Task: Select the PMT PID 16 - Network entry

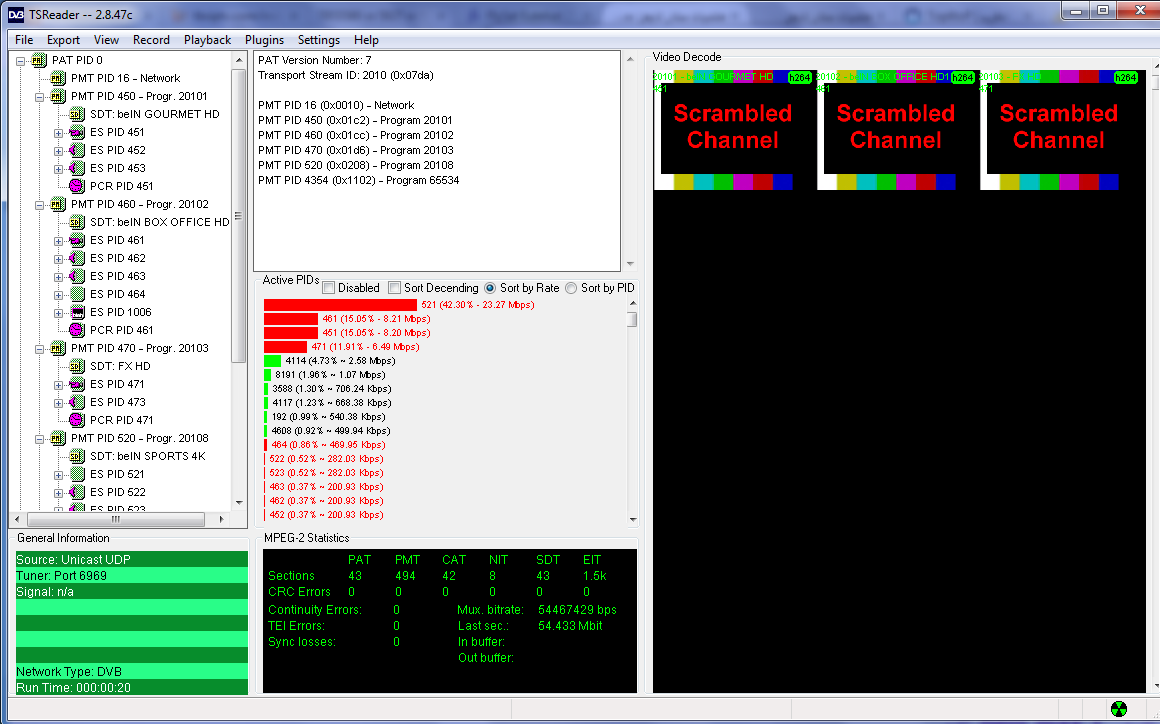Action: 125,78
